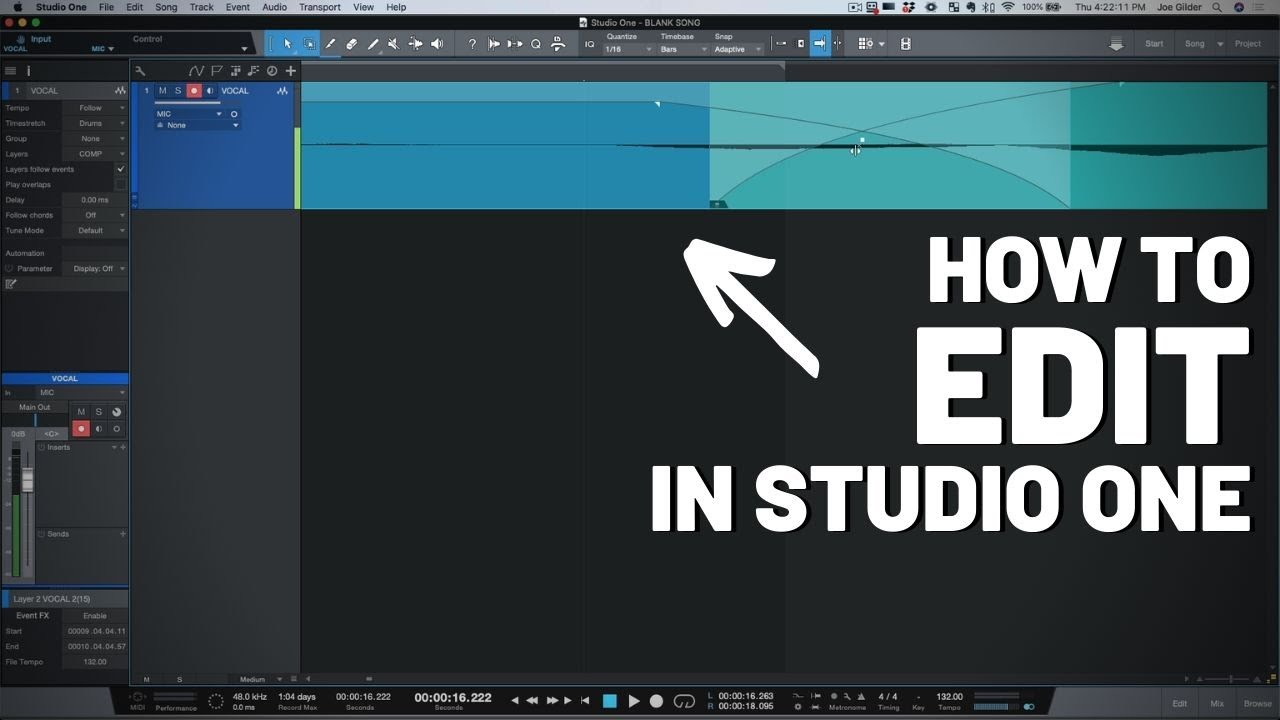The image size is (1280, 720).
Task: Click the Tempo 132.00 value
Action: 949,697
